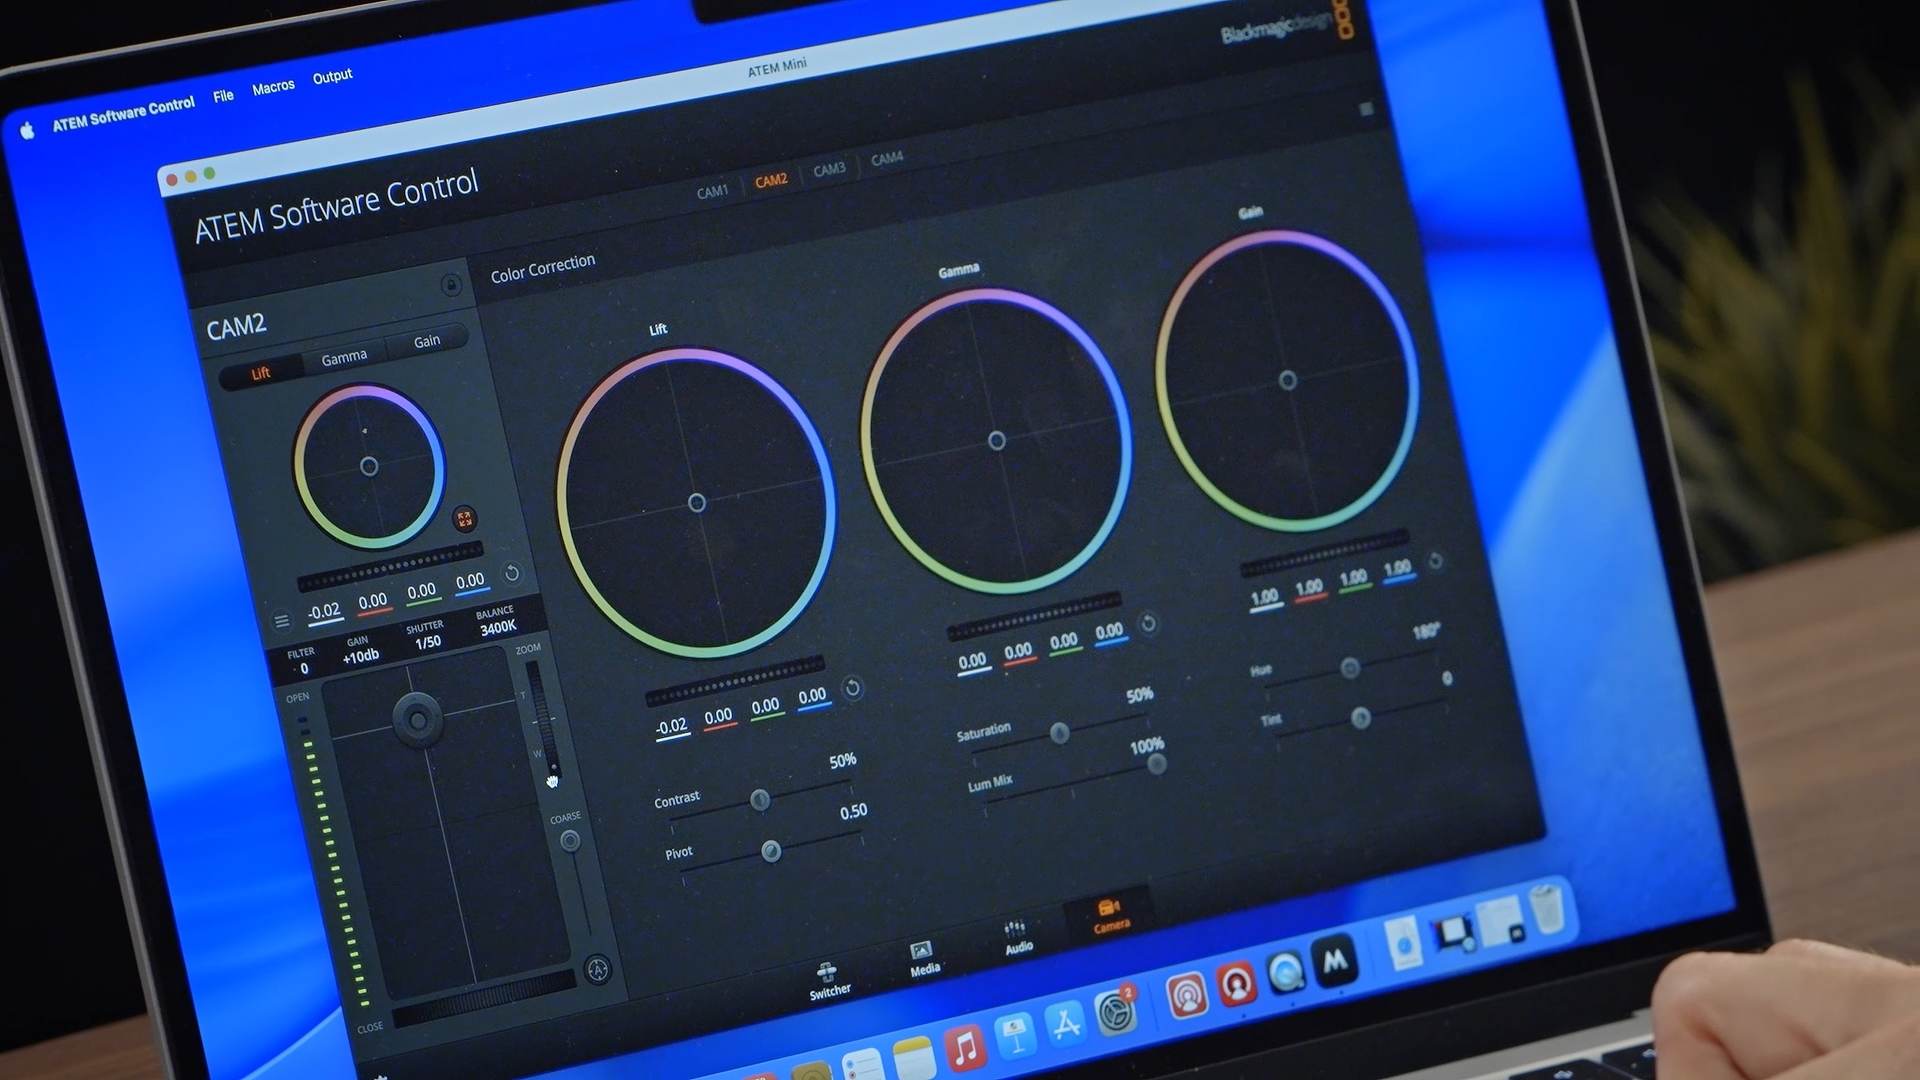
Task: Open the Switcher page
Action: coord(829,980)
